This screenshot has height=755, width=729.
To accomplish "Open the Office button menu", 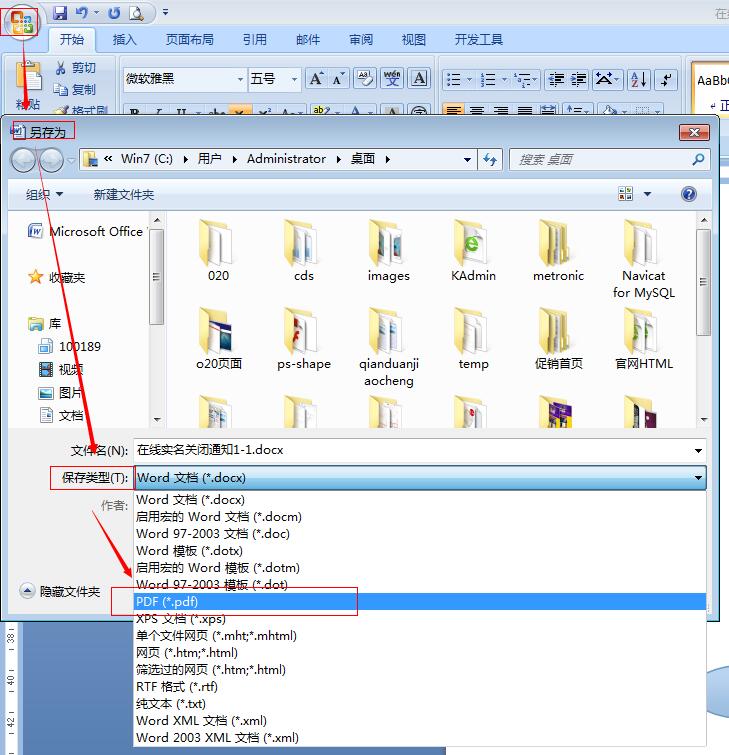I will [22, 22].
